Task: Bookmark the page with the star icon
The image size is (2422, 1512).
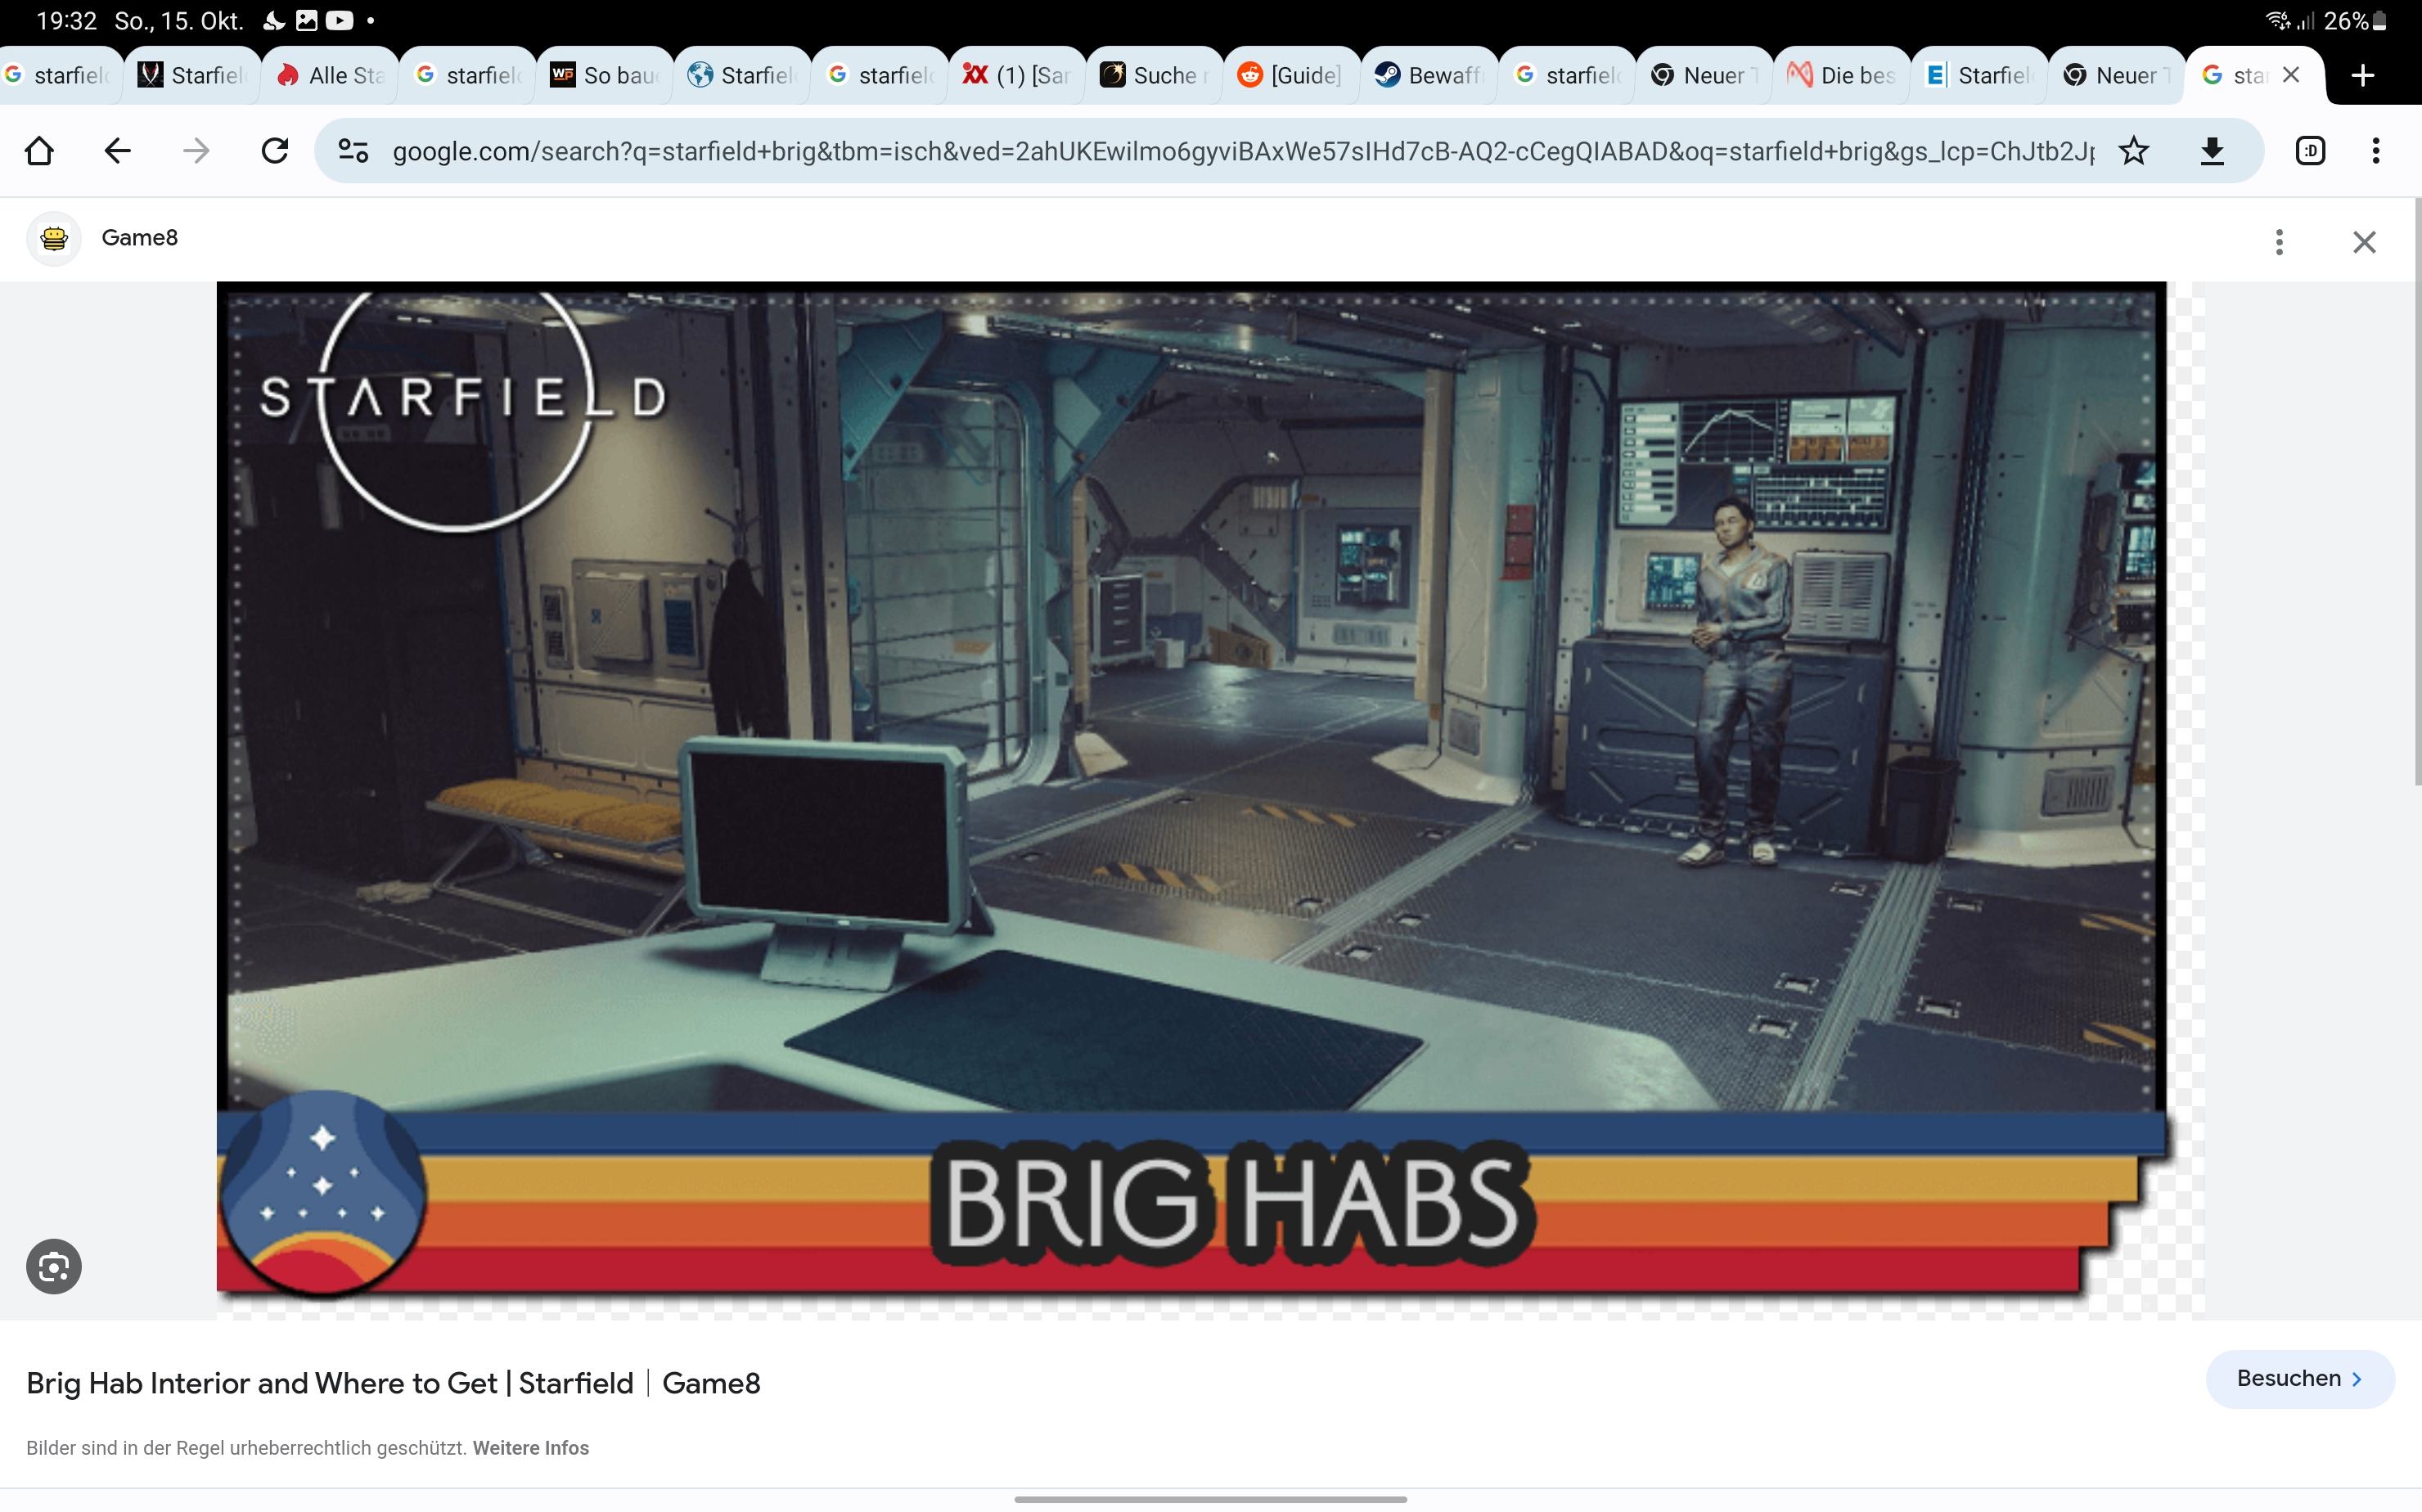Action: [x=2133, y=151]
